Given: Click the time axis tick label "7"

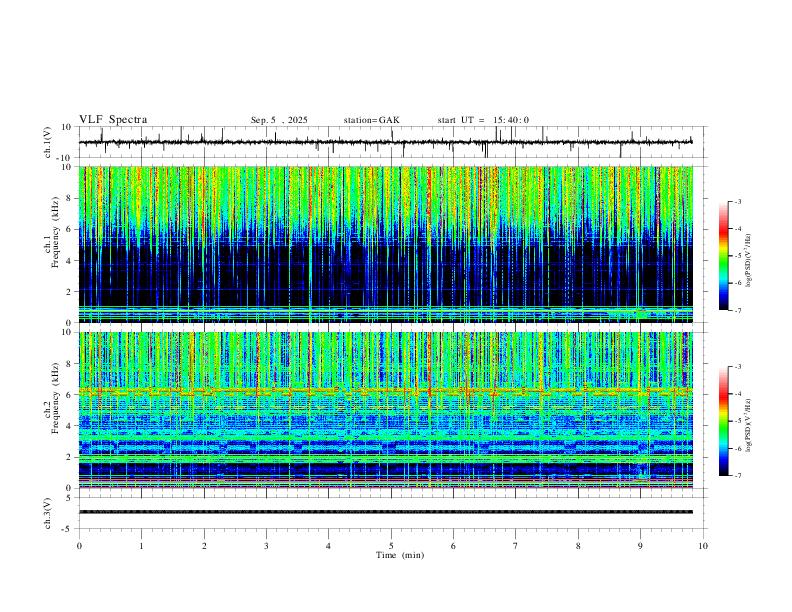Looking at the screenshot, I should 516,546.
